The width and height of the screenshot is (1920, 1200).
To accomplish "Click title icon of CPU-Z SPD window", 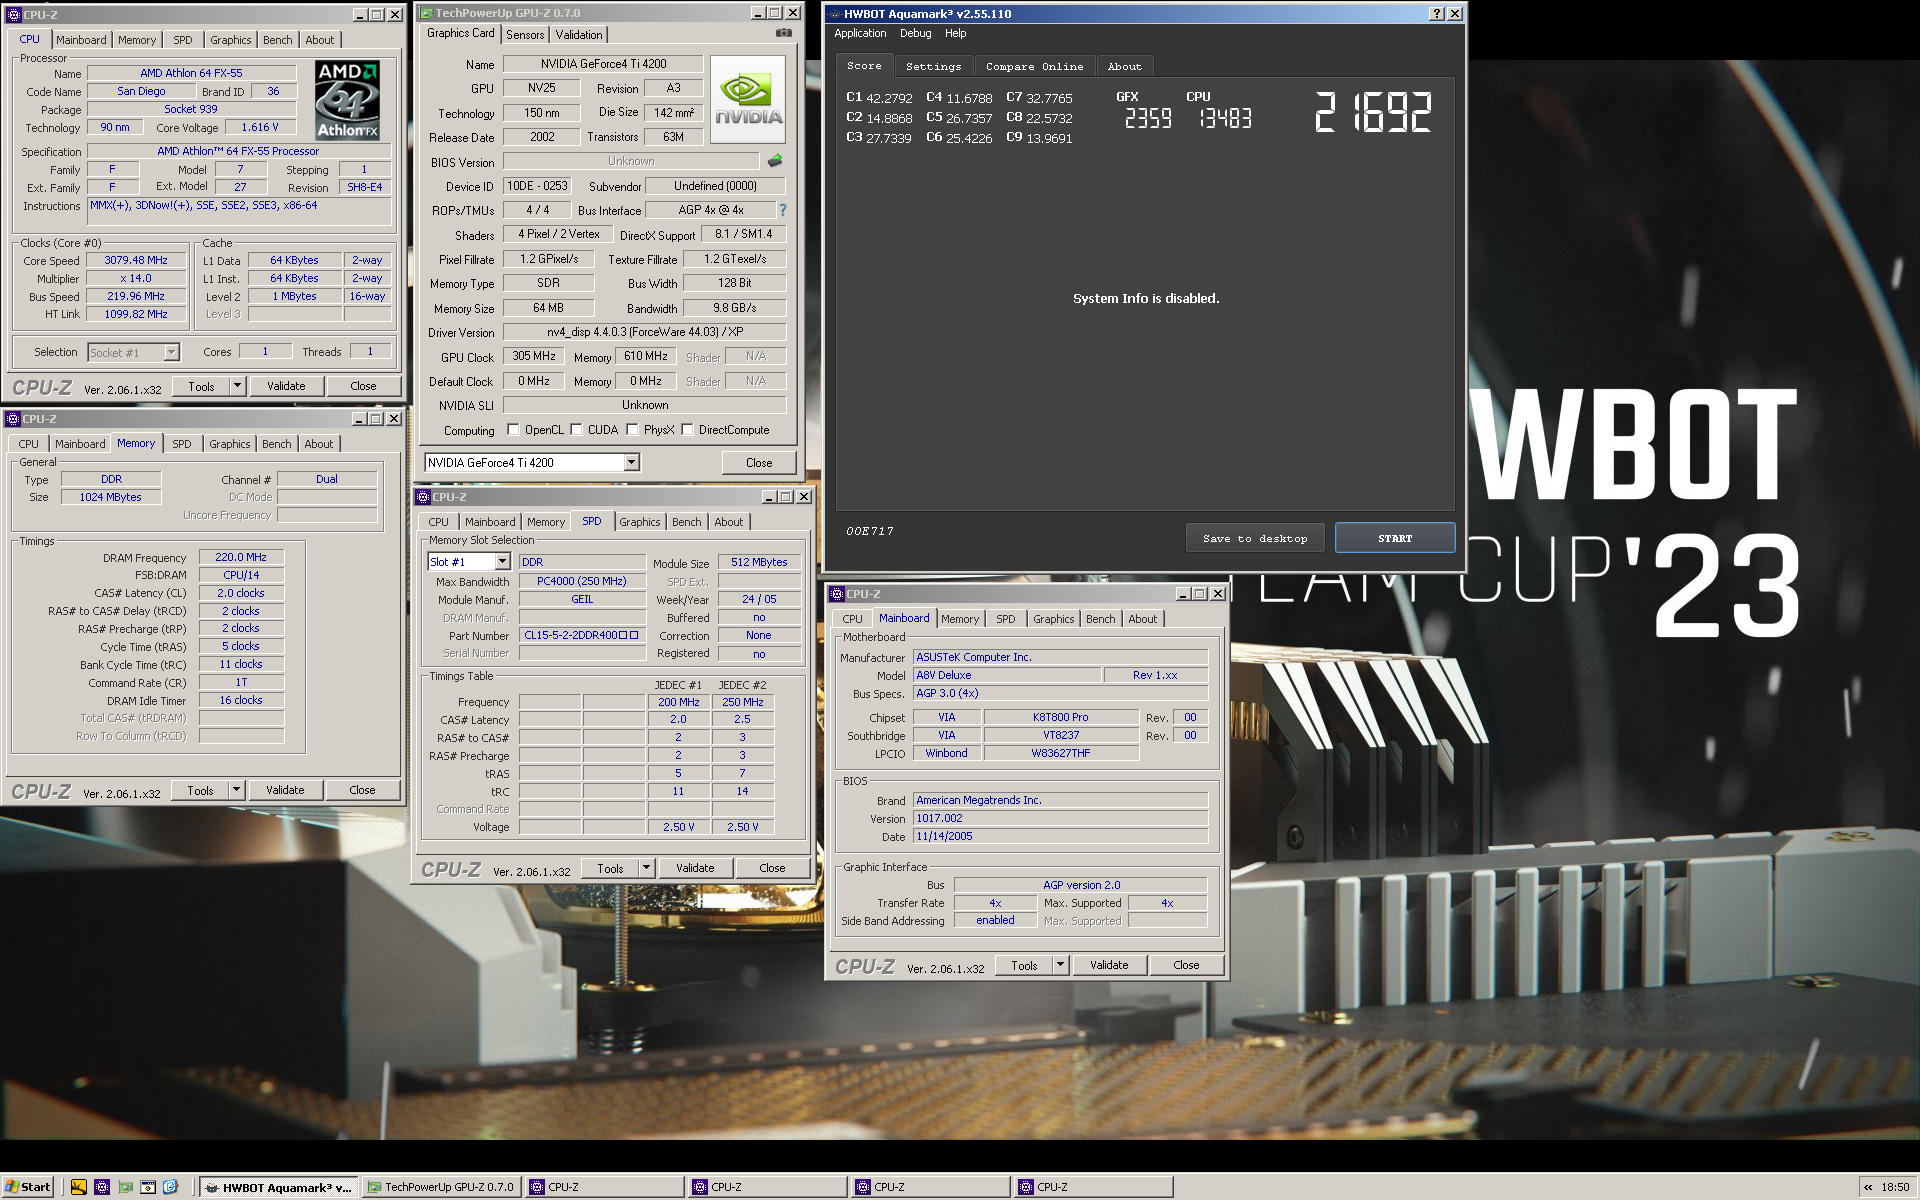I will click(x=423, y=497).
